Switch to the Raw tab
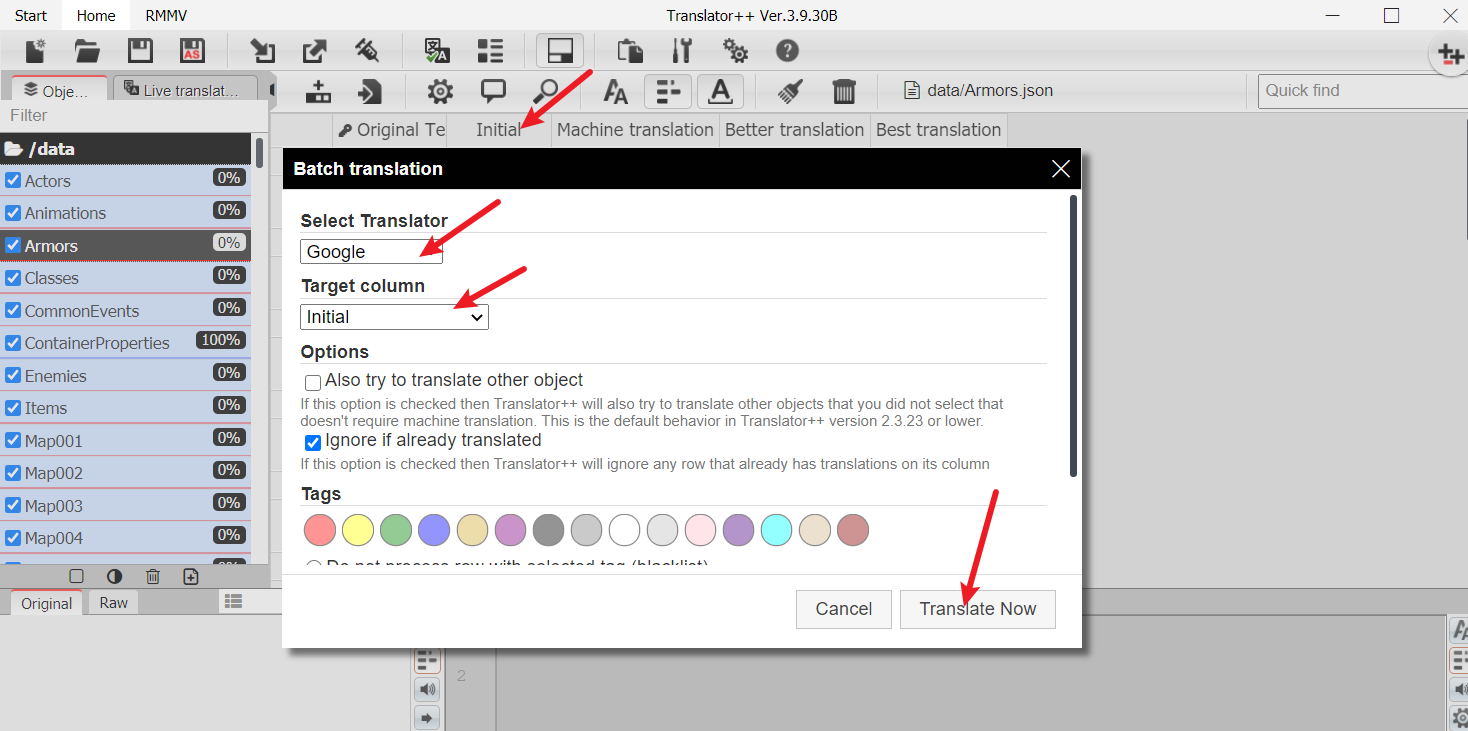 coord(114,603)
